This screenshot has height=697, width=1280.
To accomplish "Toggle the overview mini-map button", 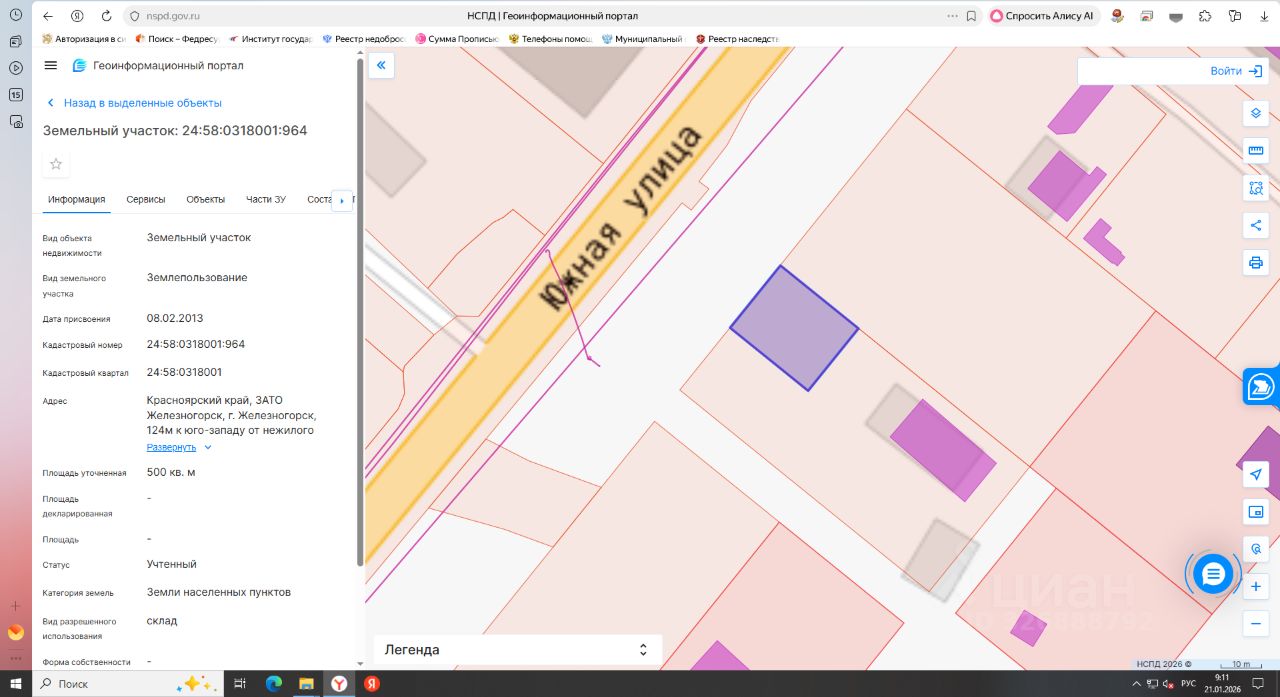I will (x=1256, y=512).
